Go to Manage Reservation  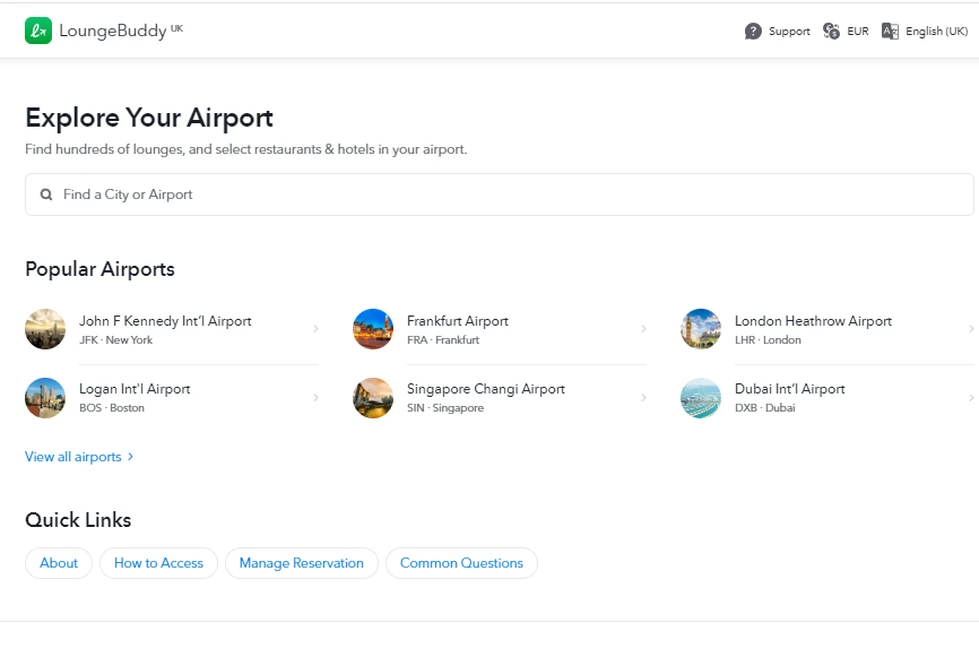tap(301, 563)
